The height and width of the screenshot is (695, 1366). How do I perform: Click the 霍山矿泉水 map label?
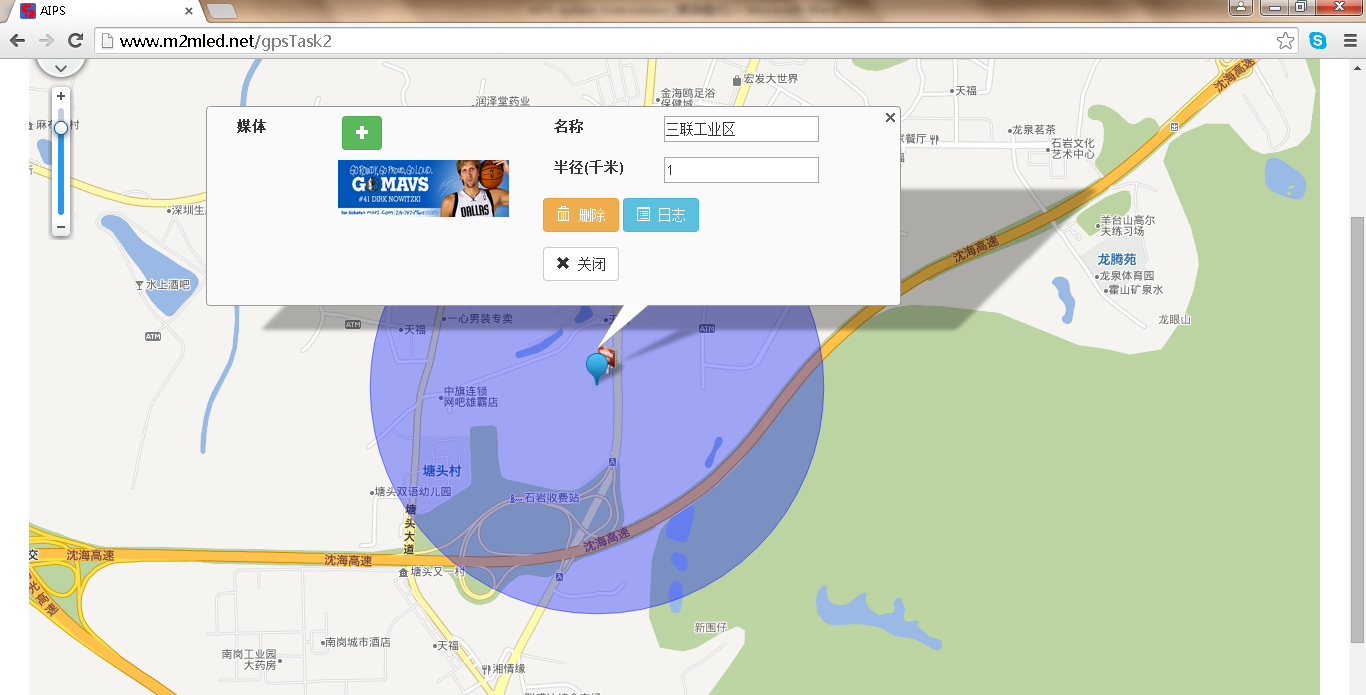[1135, 290]
